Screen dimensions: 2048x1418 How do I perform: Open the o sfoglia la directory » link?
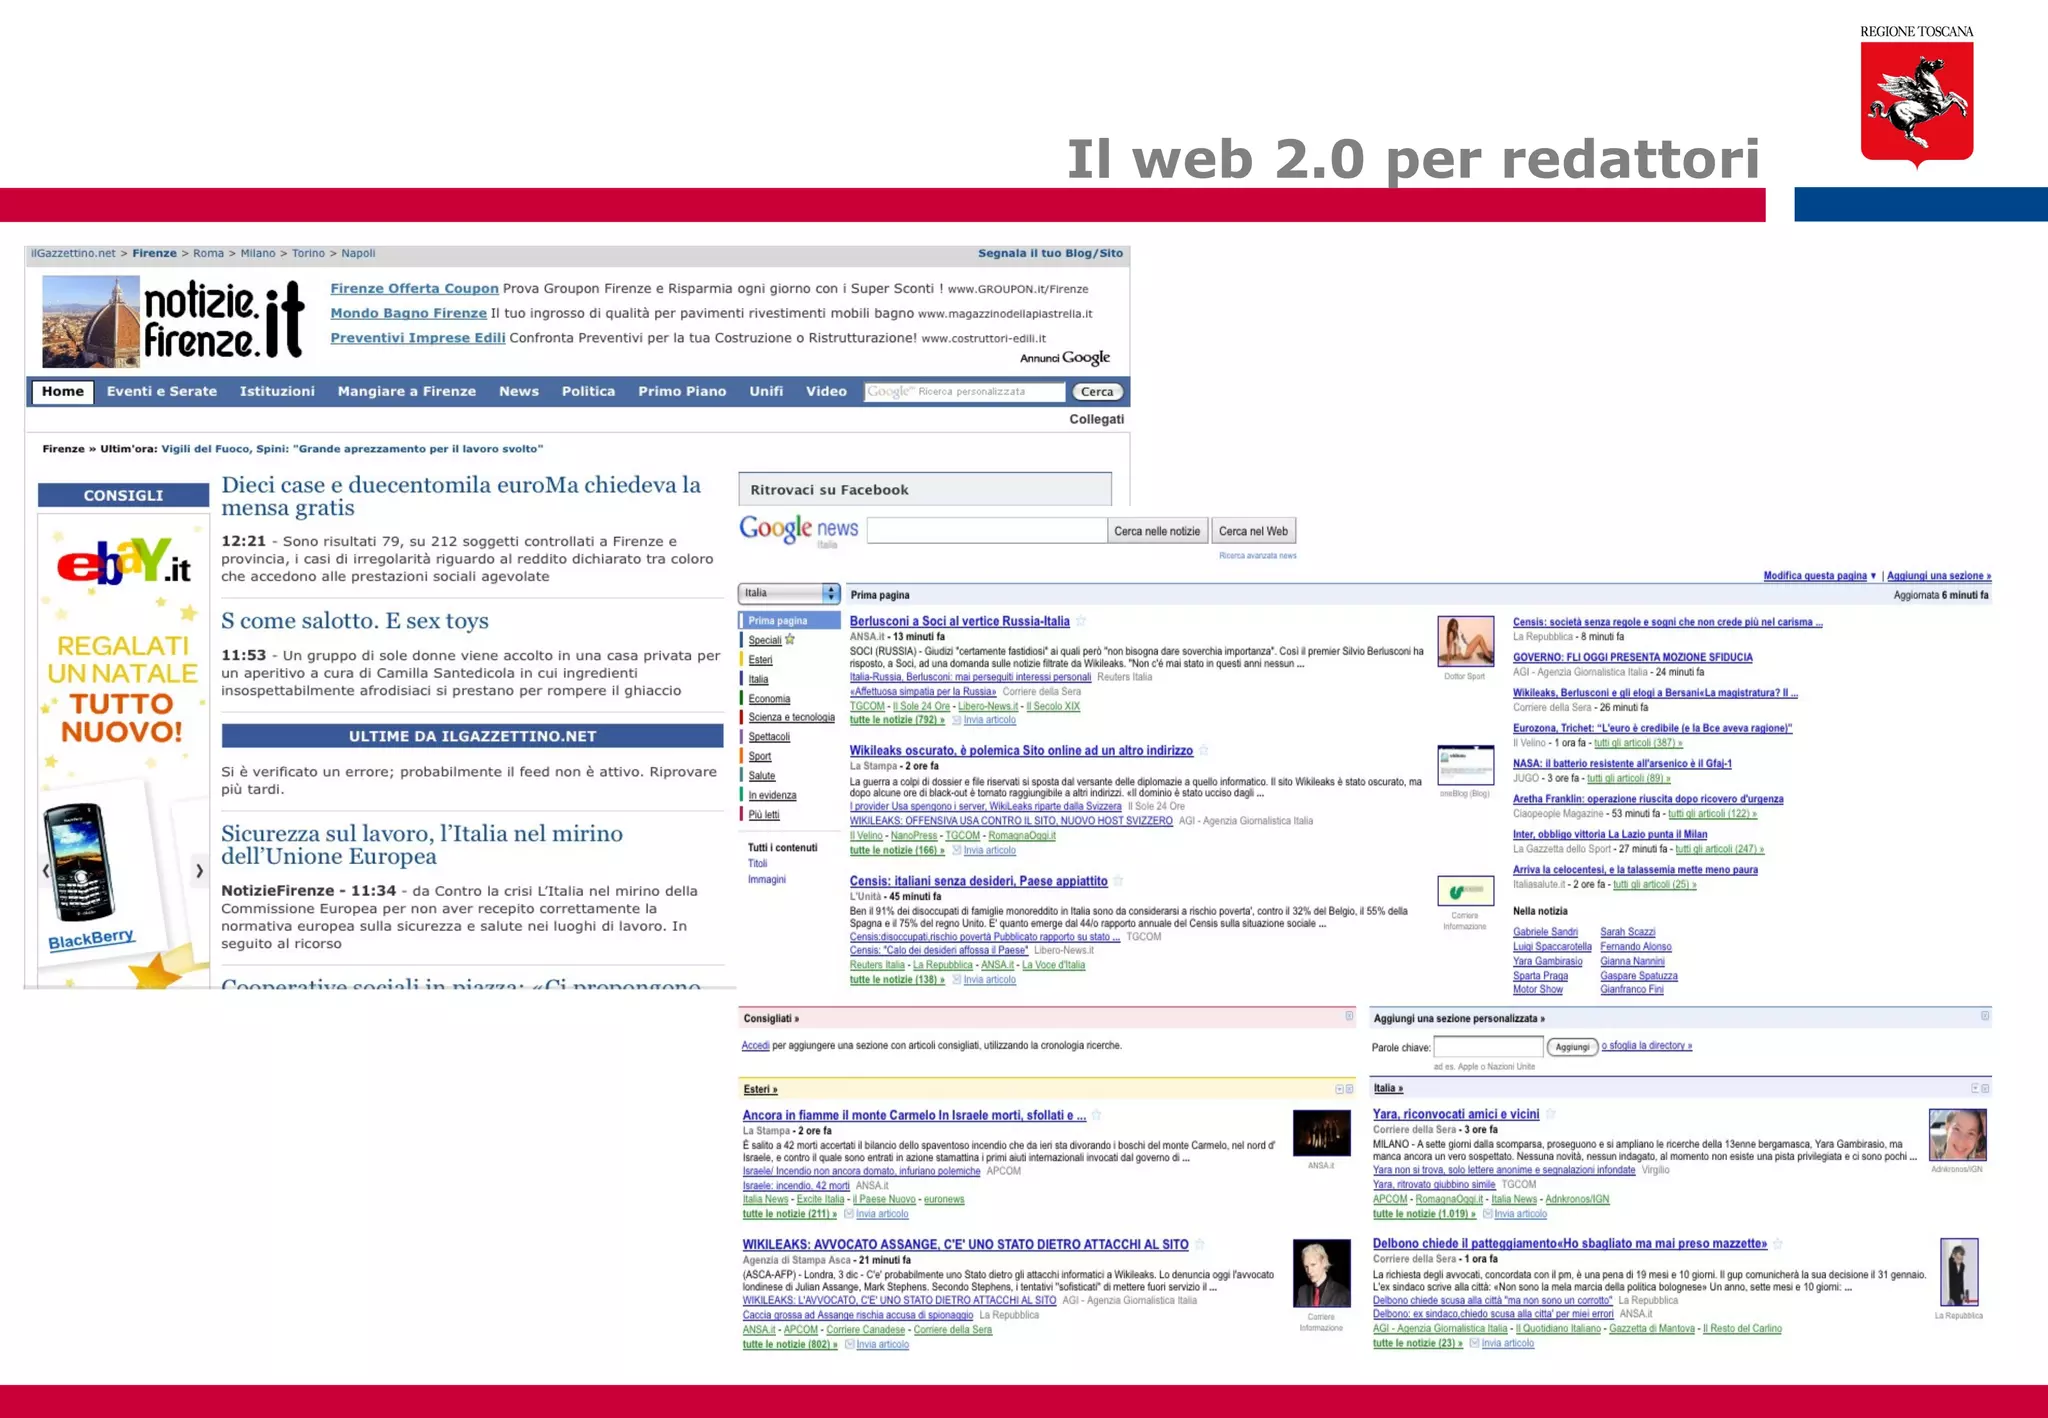[1647, 1046]
